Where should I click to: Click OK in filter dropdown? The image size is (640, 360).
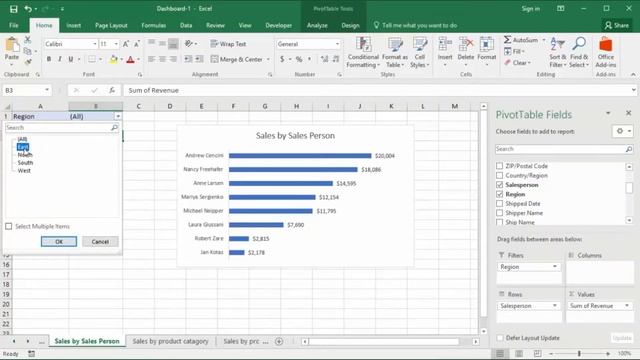coord(59,242)
